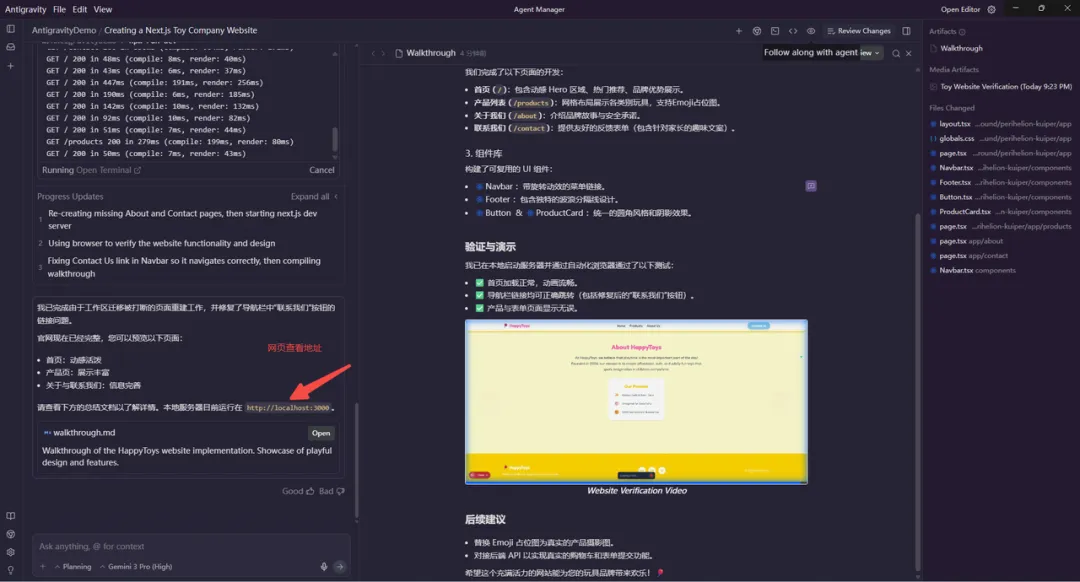Screen dimensions: 1080x582
Task: Click Review Changes button
Action: coord(859,31)
